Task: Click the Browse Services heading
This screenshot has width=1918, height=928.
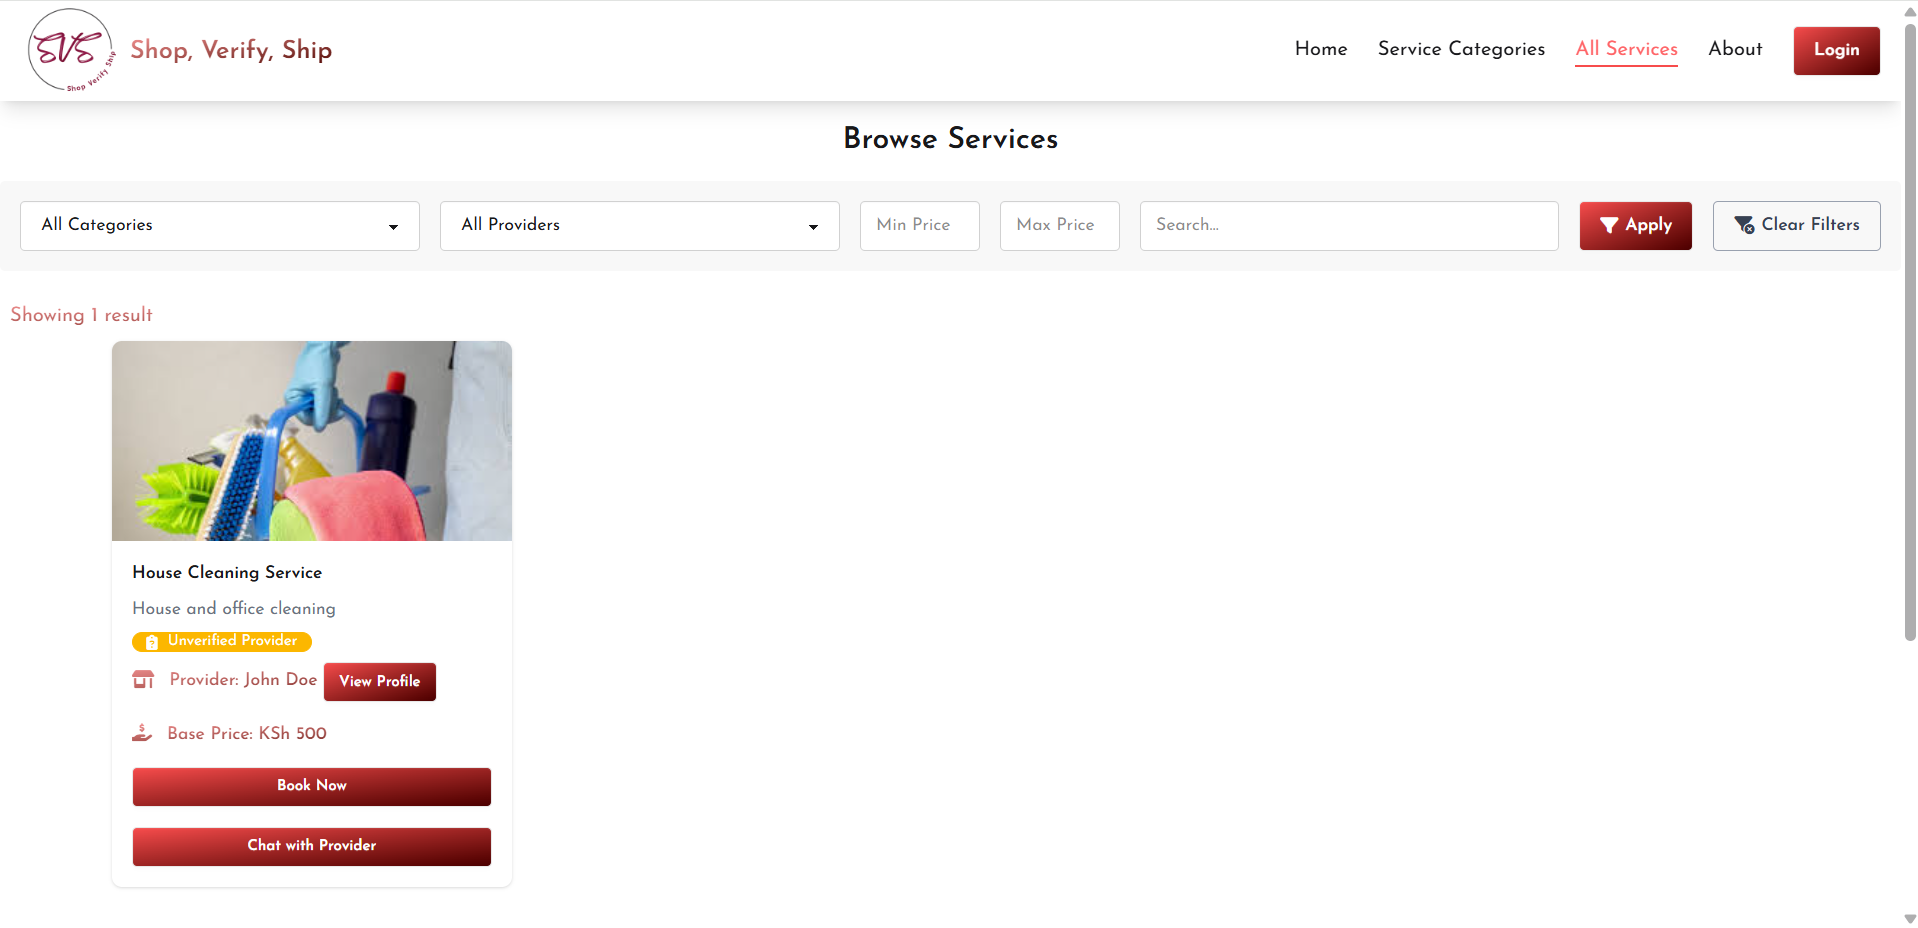Action: (951, 139)
